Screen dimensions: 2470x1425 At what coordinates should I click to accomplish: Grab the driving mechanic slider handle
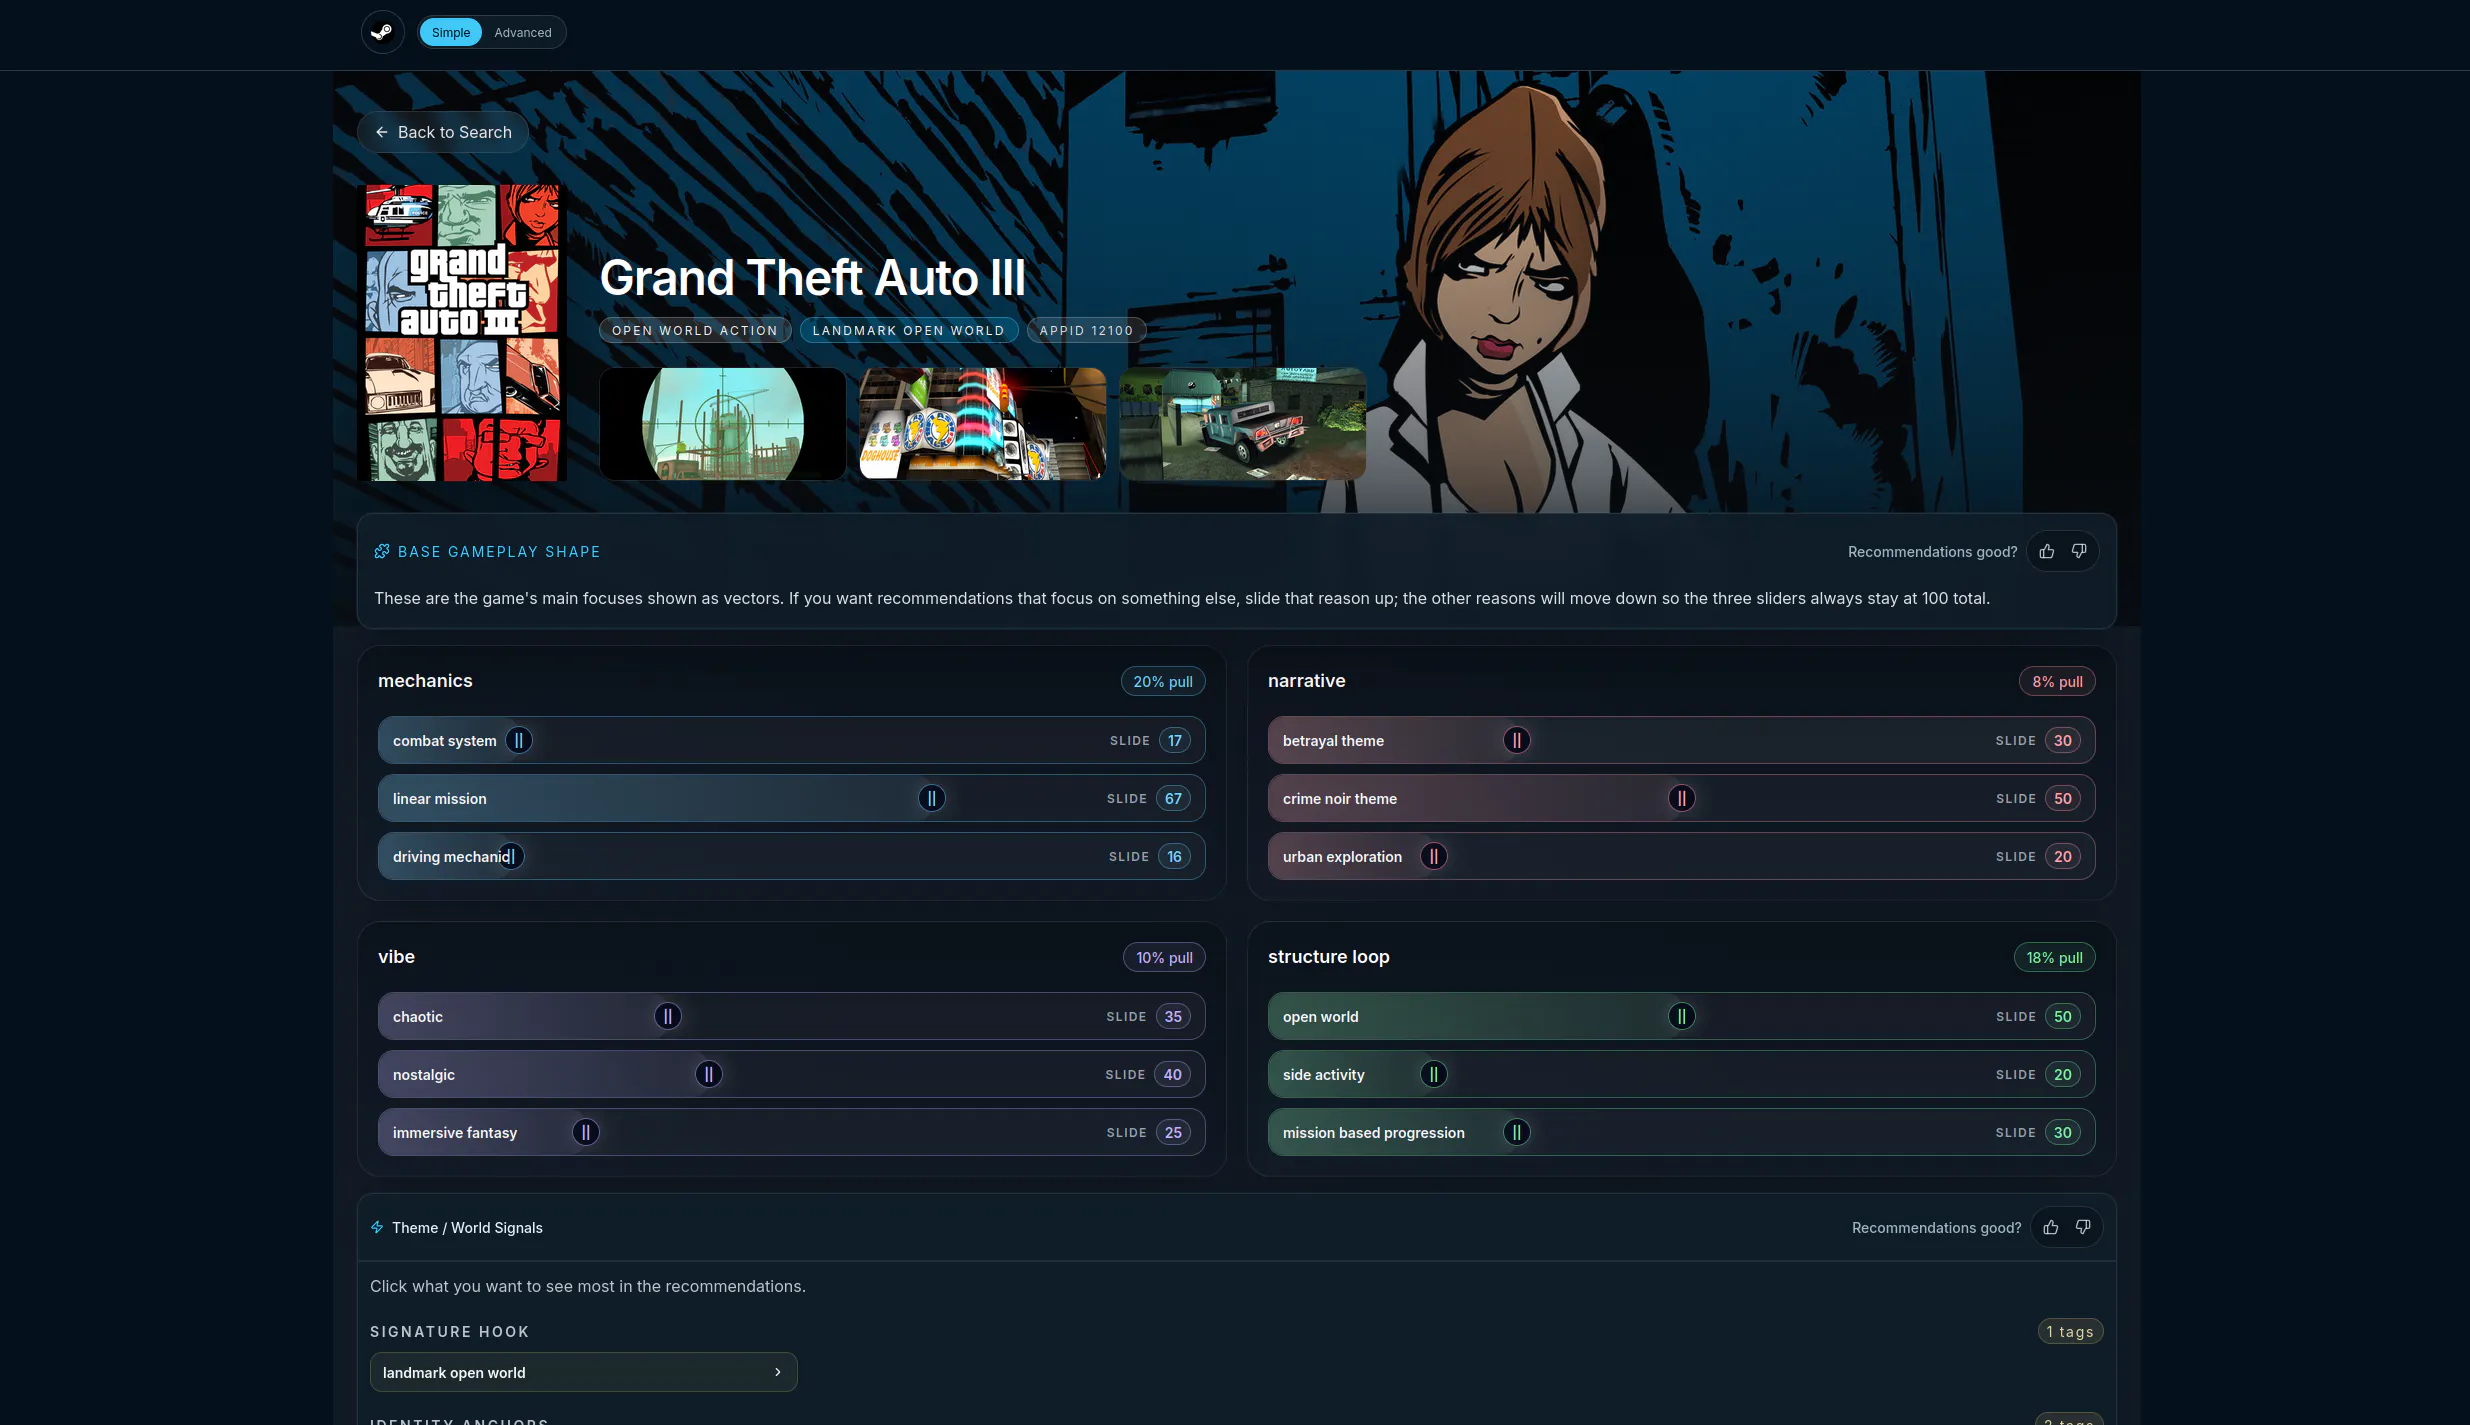511,856
